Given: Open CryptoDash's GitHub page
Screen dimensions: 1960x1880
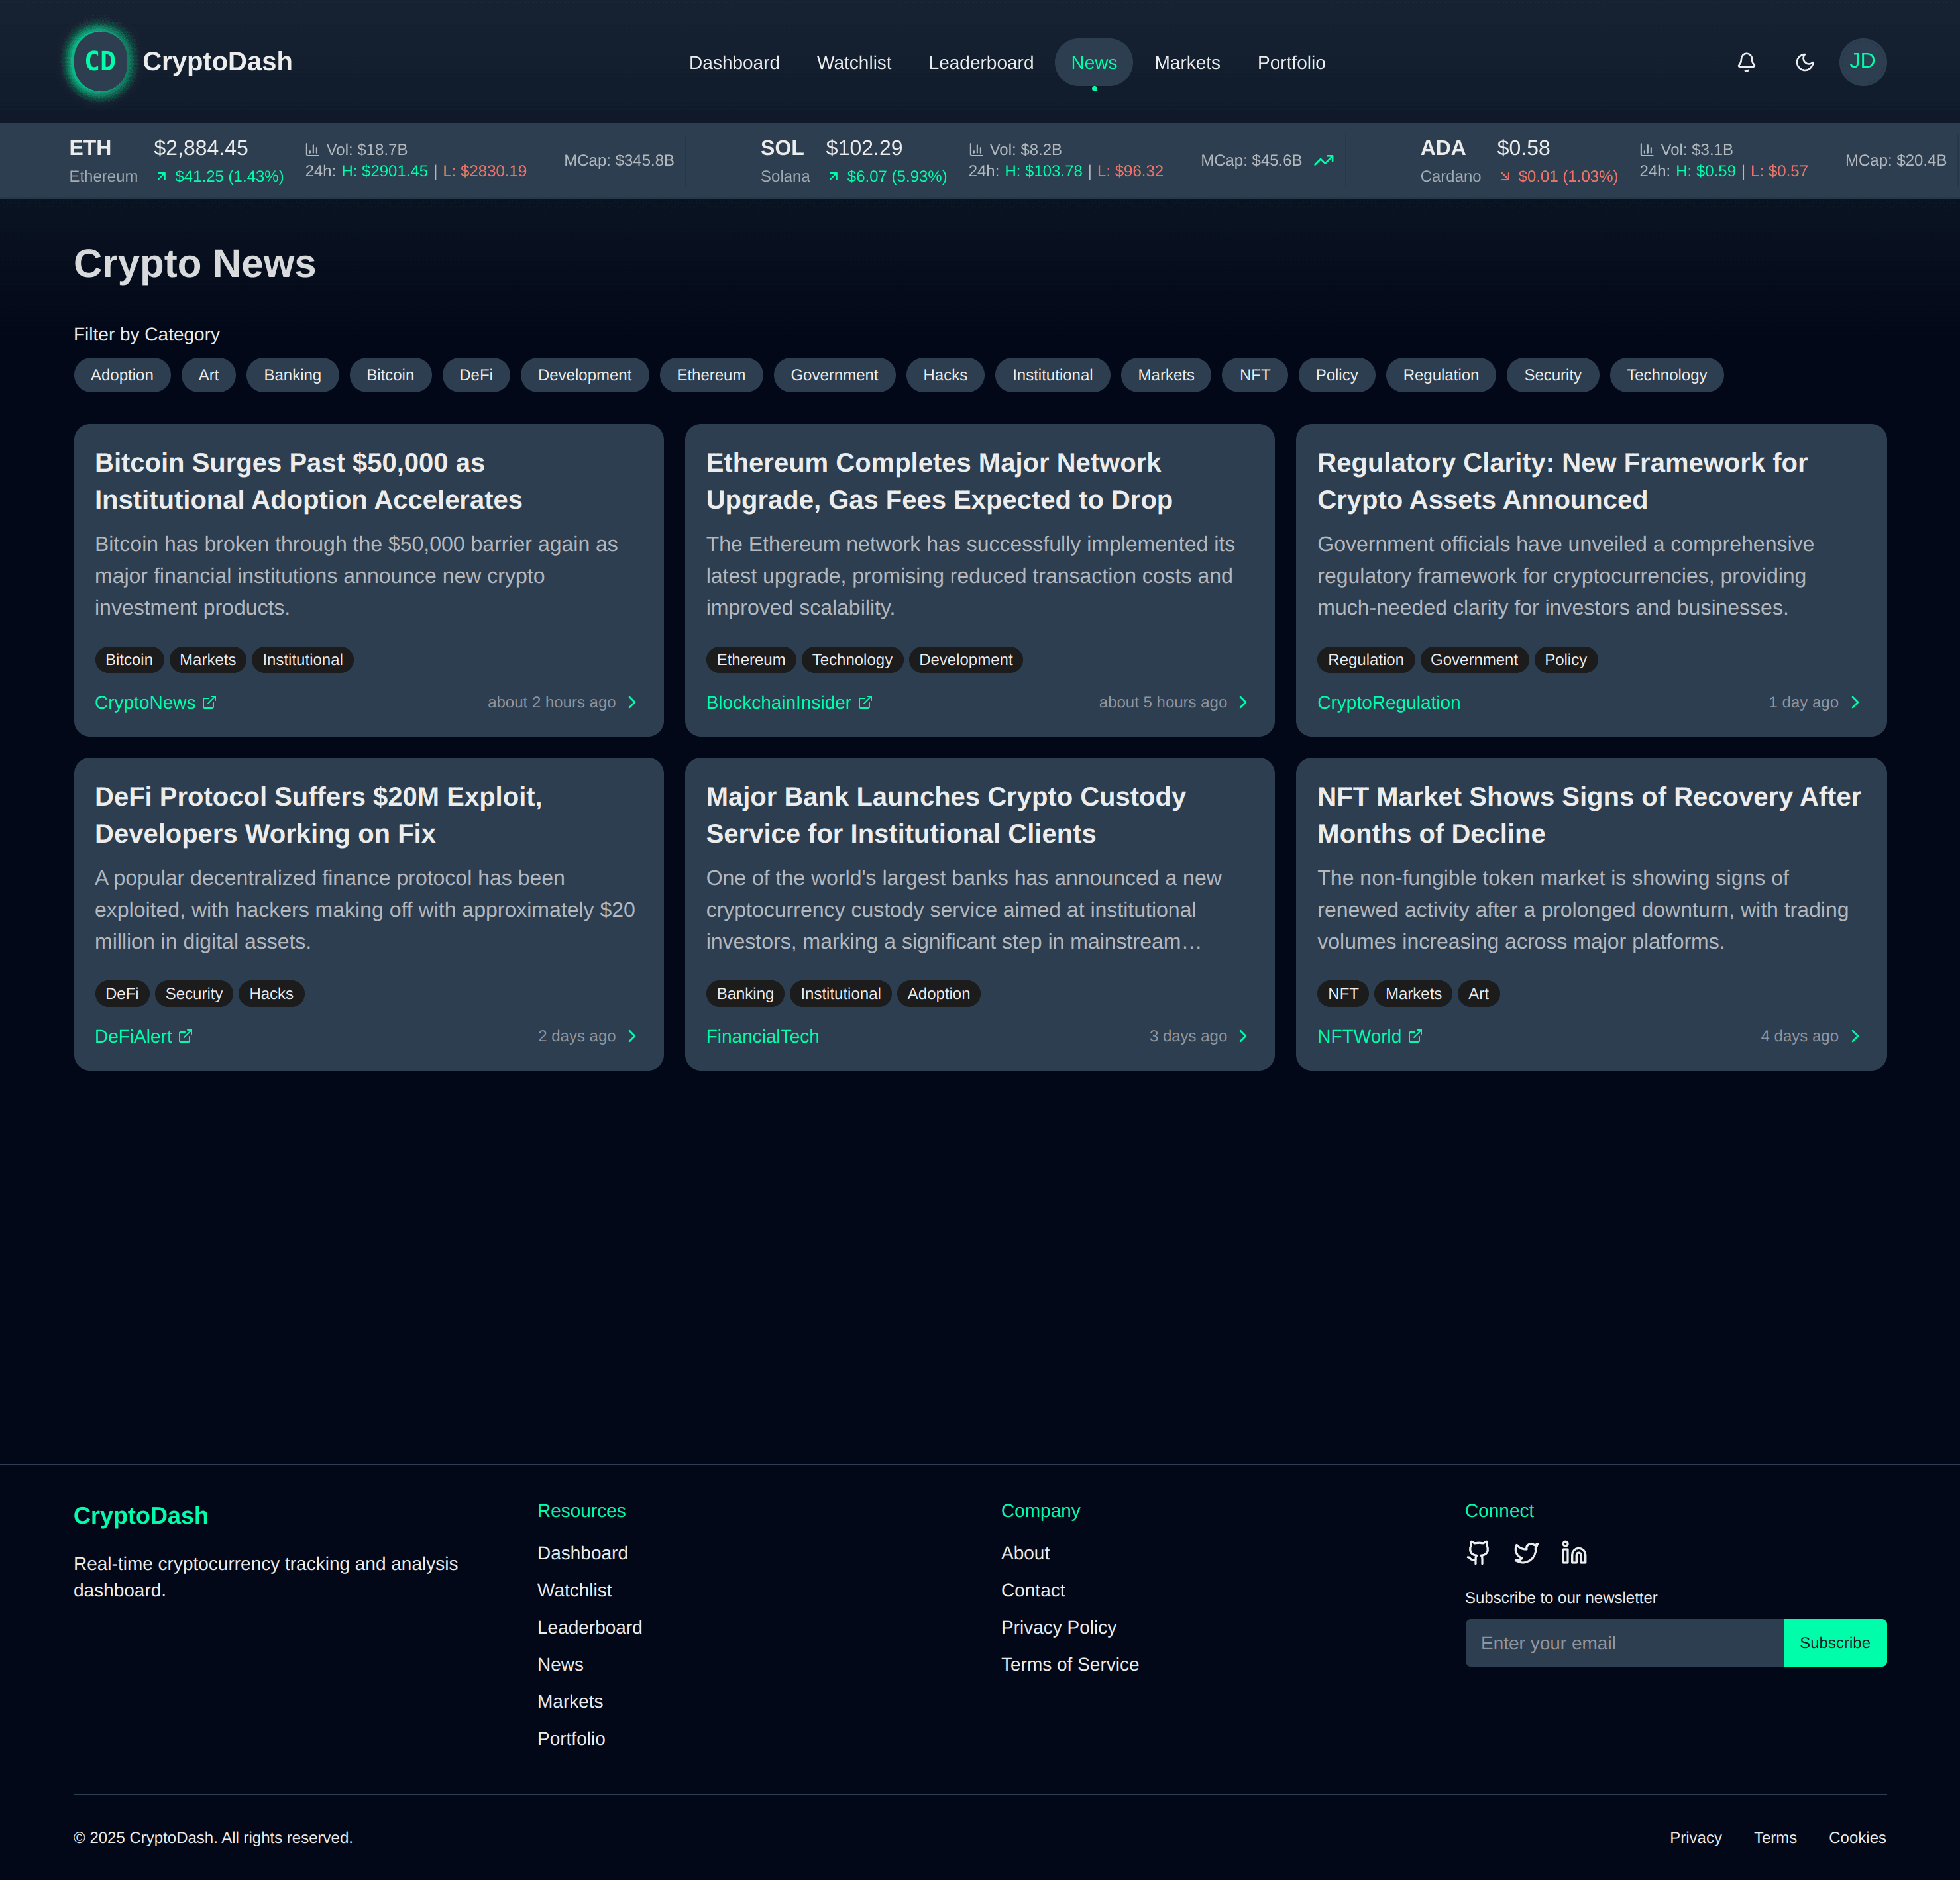Looking at the screenshot, I should point(1477,1553).
